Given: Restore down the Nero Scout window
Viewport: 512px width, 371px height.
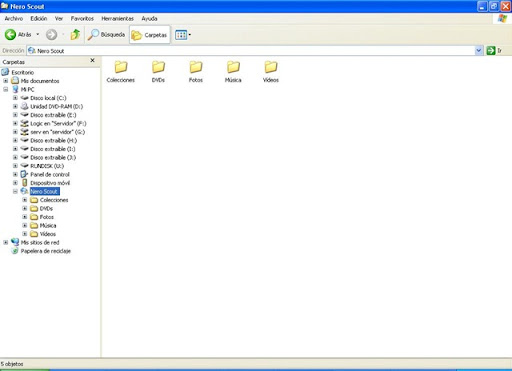Looking at the screenshot, I should click(494, 6).
